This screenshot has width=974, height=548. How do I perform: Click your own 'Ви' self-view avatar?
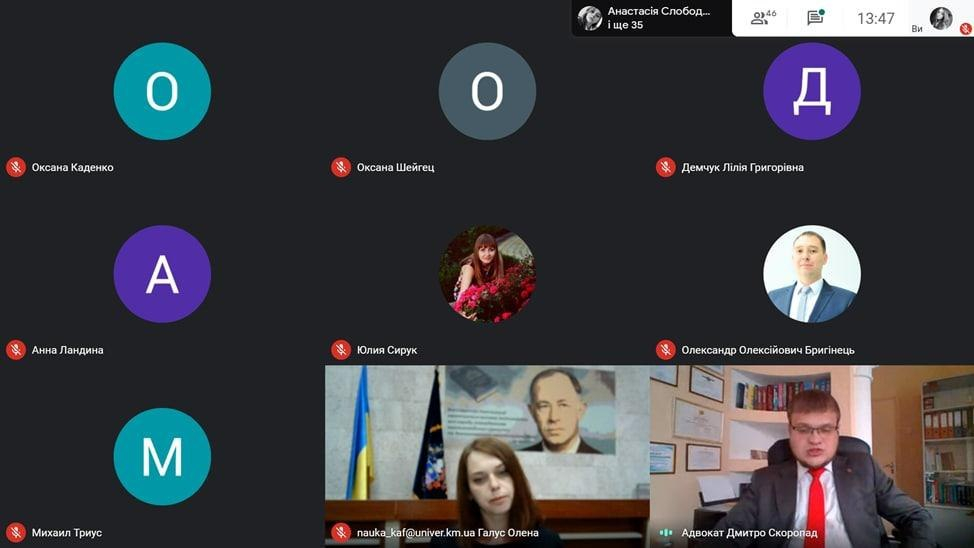[941, 18]
